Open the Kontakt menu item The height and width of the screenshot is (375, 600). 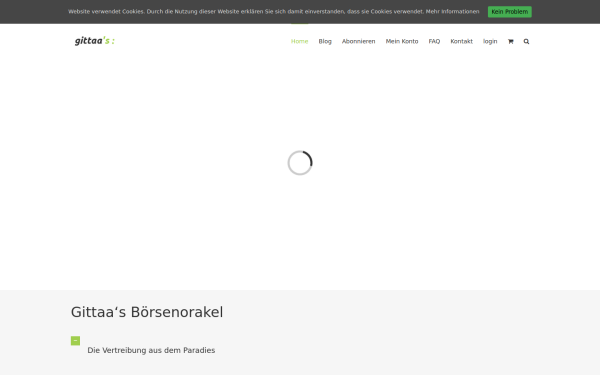coord(461,41)
